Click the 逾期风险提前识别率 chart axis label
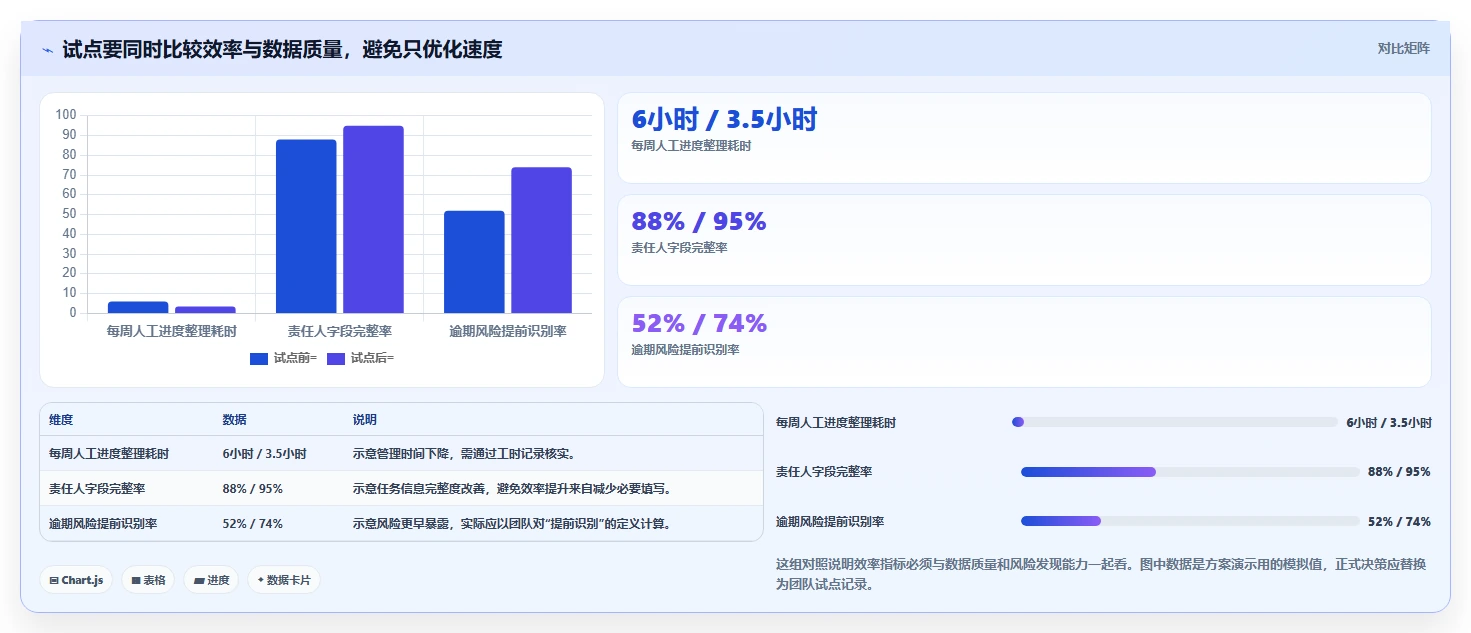1471x633 pixels. 508,331
